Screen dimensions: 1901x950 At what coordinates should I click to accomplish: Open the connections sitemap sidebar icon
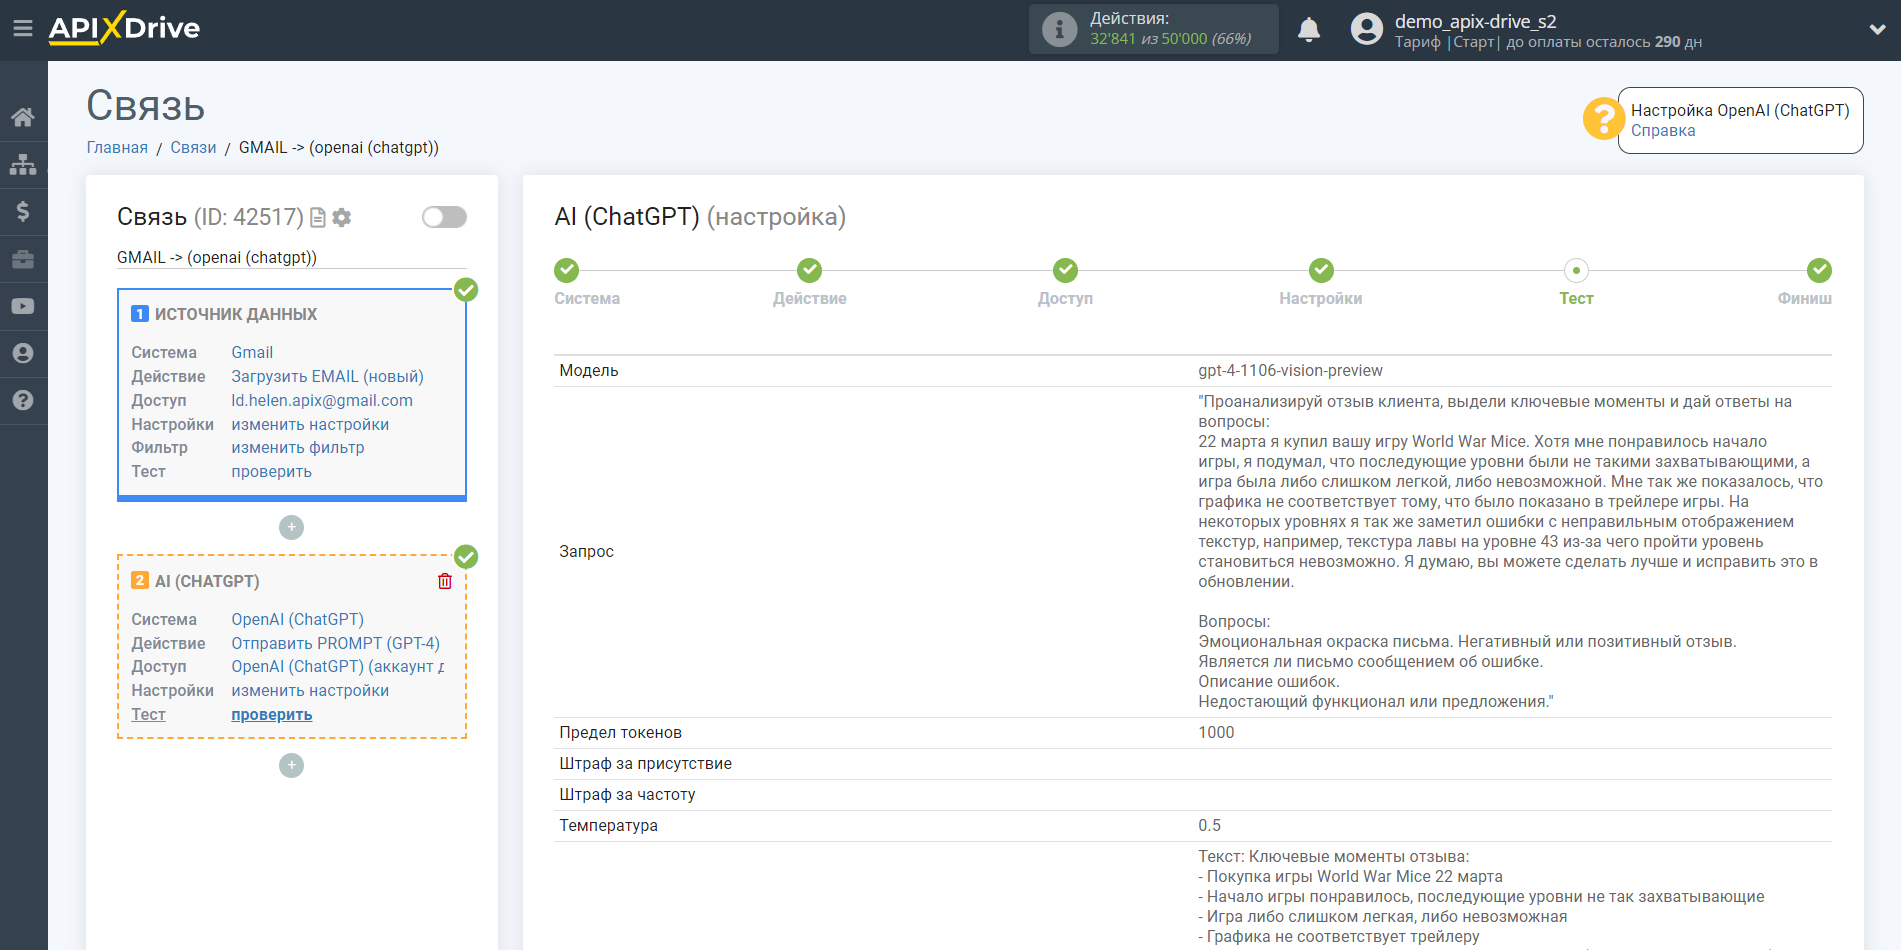[23, 164]
